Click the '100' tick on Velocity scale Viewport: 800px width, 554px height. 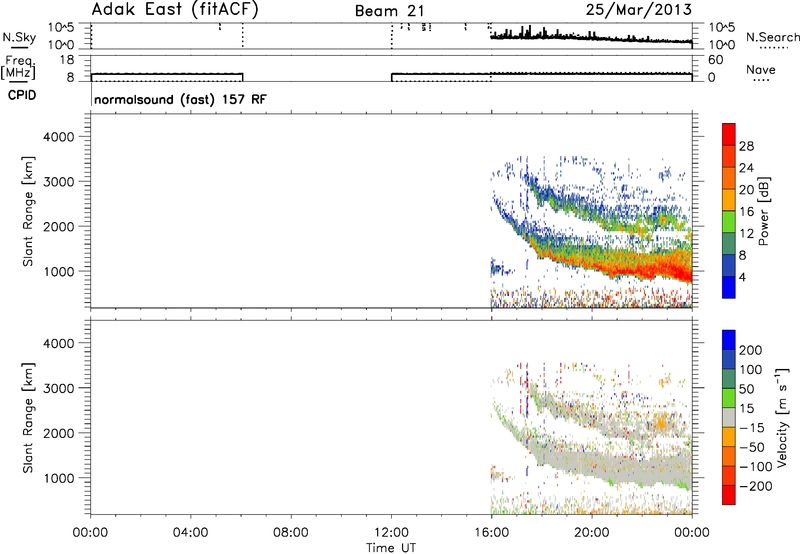coord(751,369)
